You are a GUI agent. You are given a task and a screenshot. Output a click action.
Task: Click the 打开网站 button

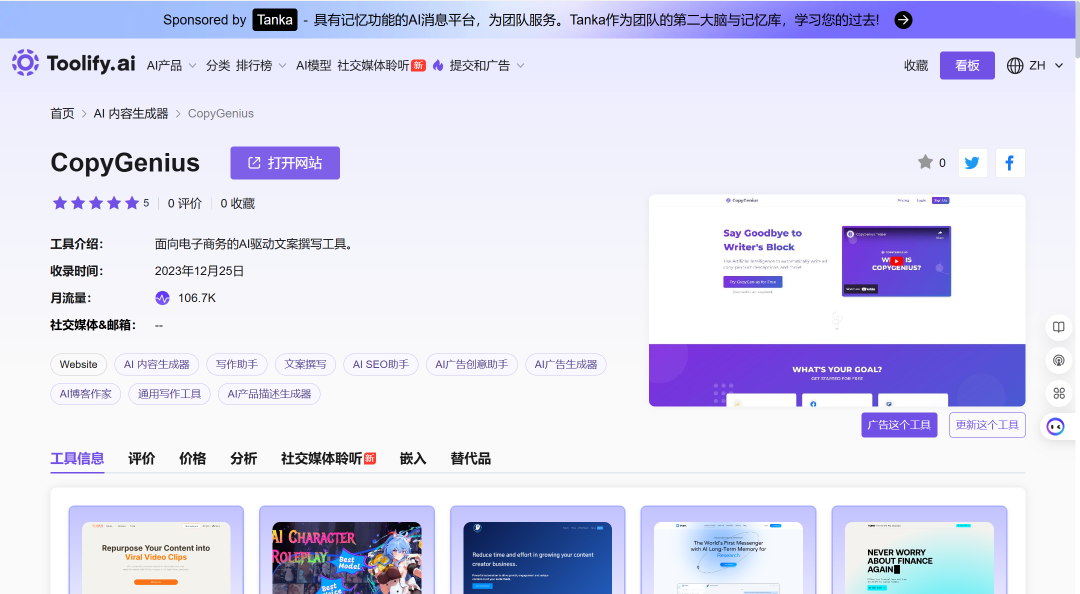[x=285, y=163]
